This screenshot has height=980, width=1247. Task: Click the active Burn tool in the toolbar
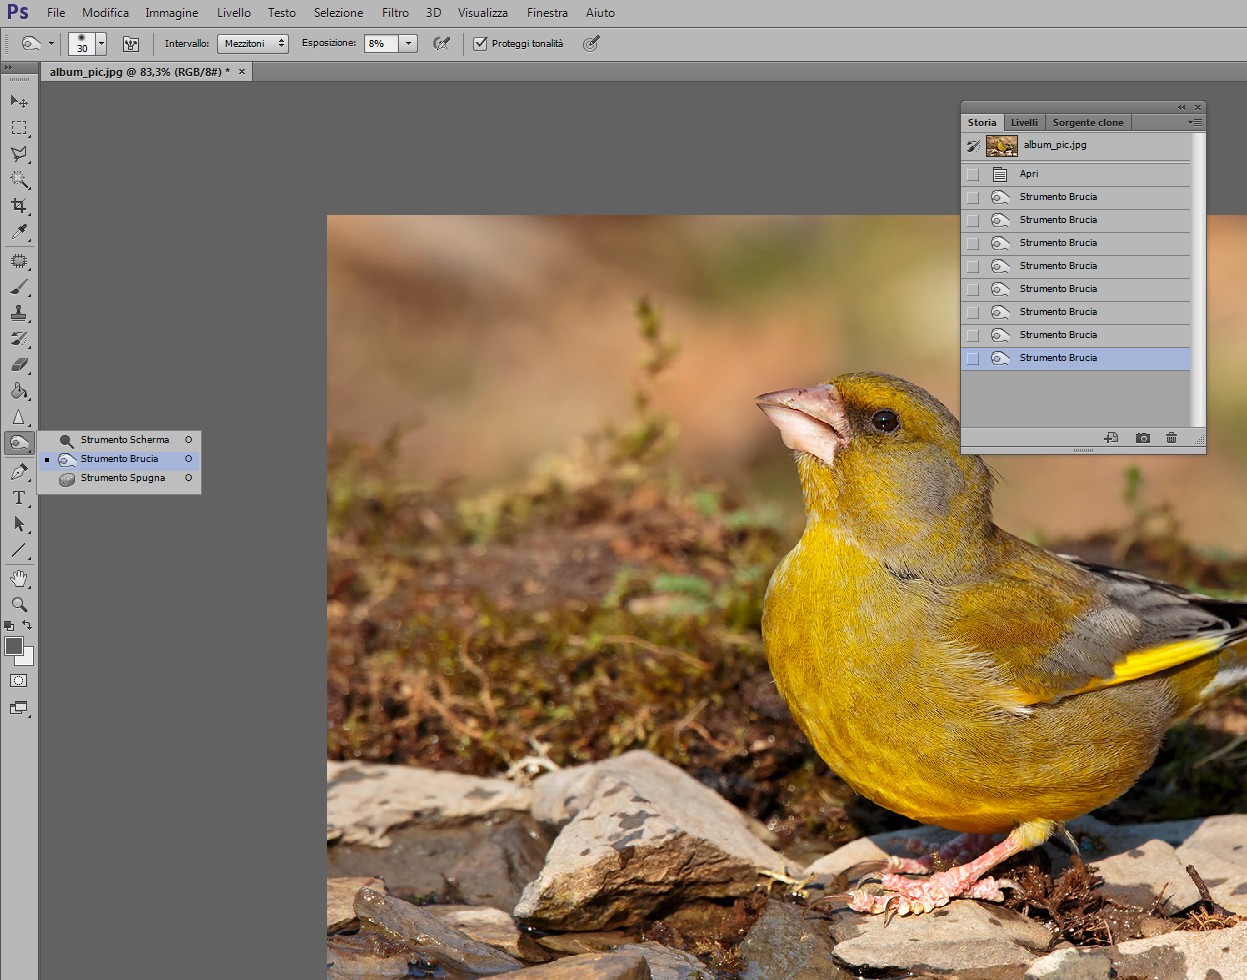[x=19, y=443]
